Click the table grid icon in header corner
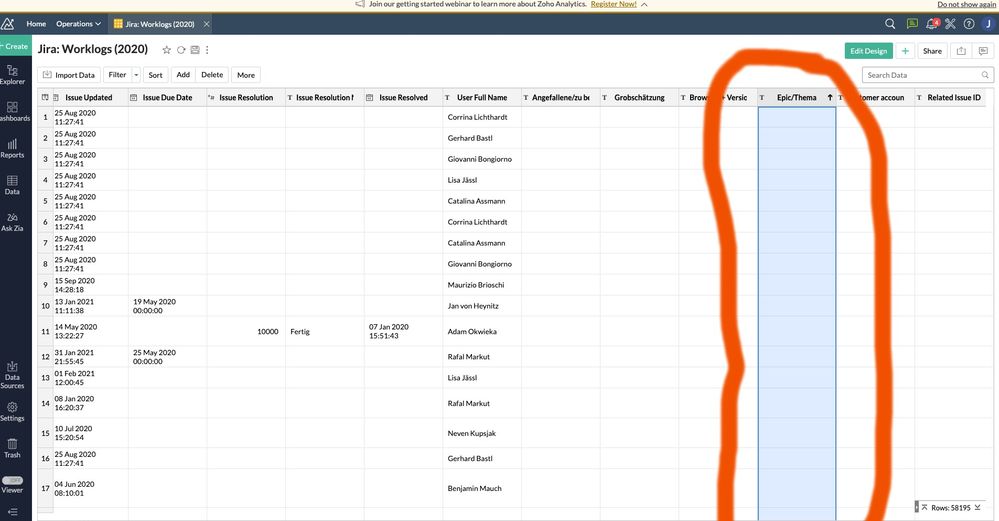The height and width of the screenshot is (521, 999). pyautogui.click(x=45, y=97)
